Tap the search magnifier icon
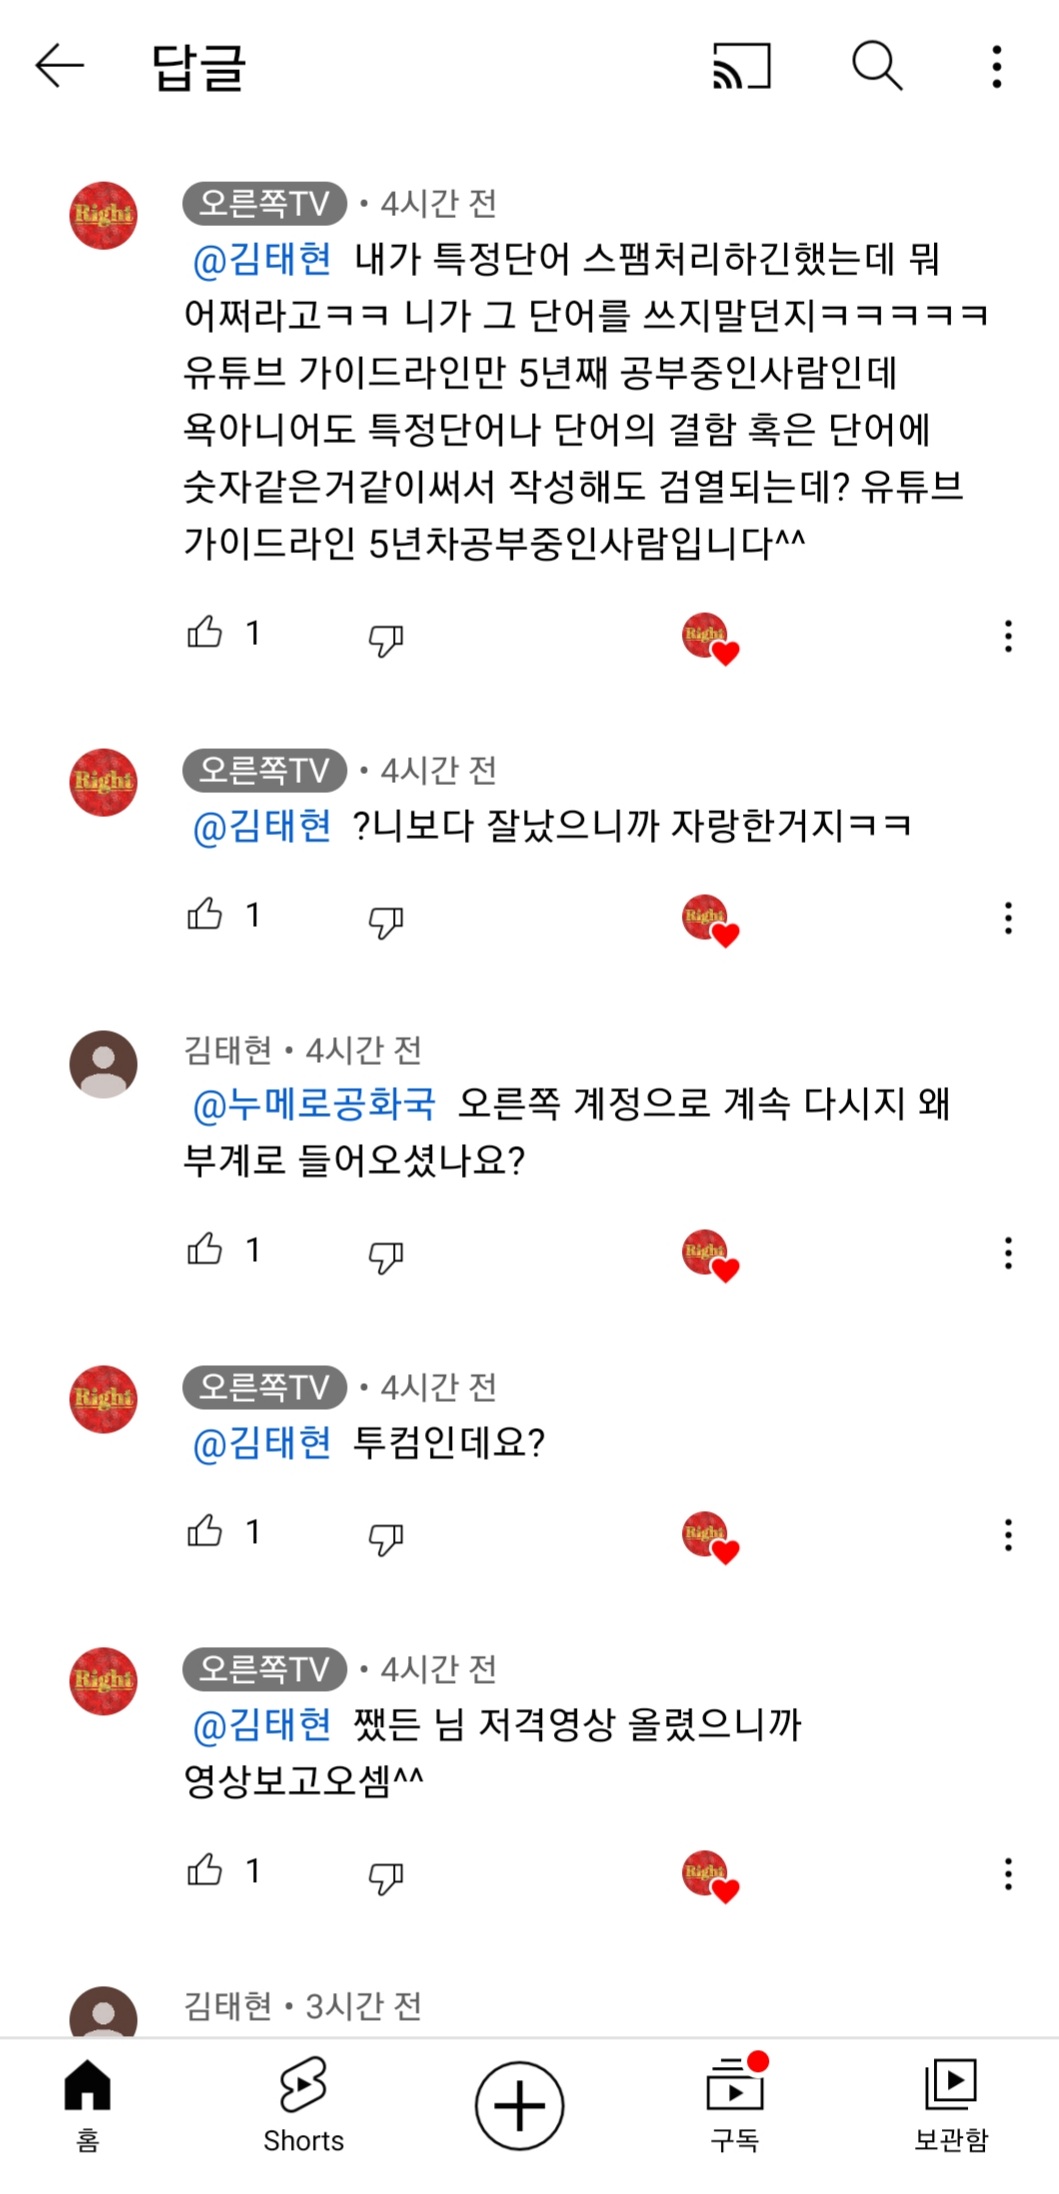Viewport: 1059px width, 2194px height. (x=877, y=66)
